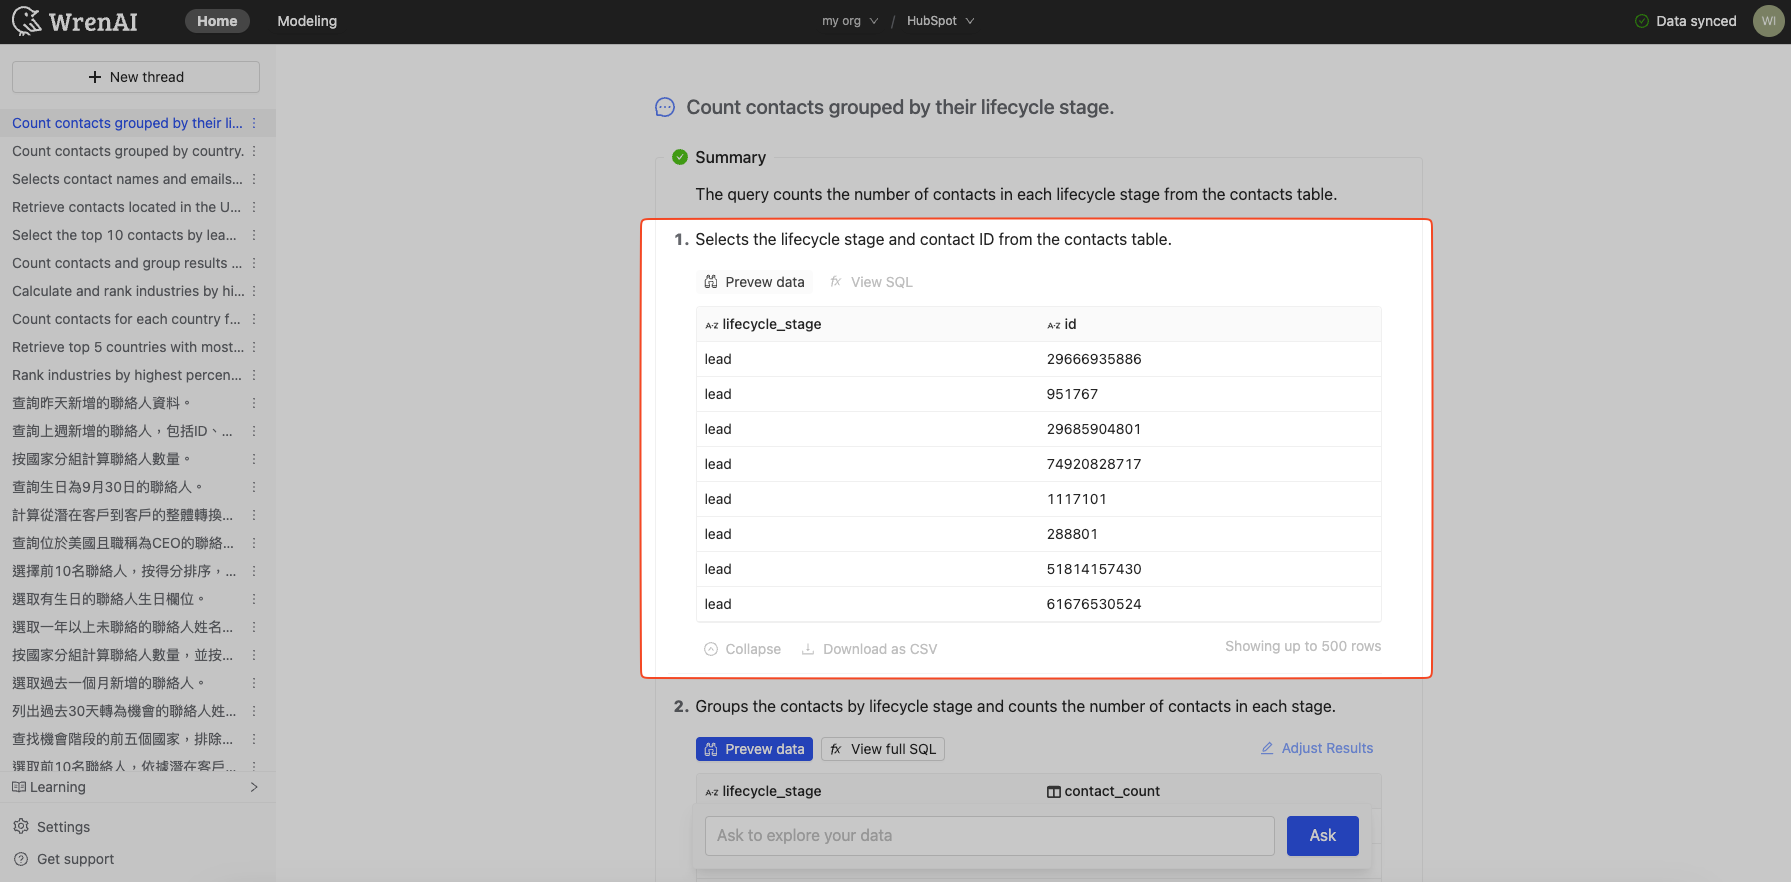Screen dimensions: 1791x882
Task: Open more options for 'Count contacts for each country' thread
Action: [x=254, y=319]
